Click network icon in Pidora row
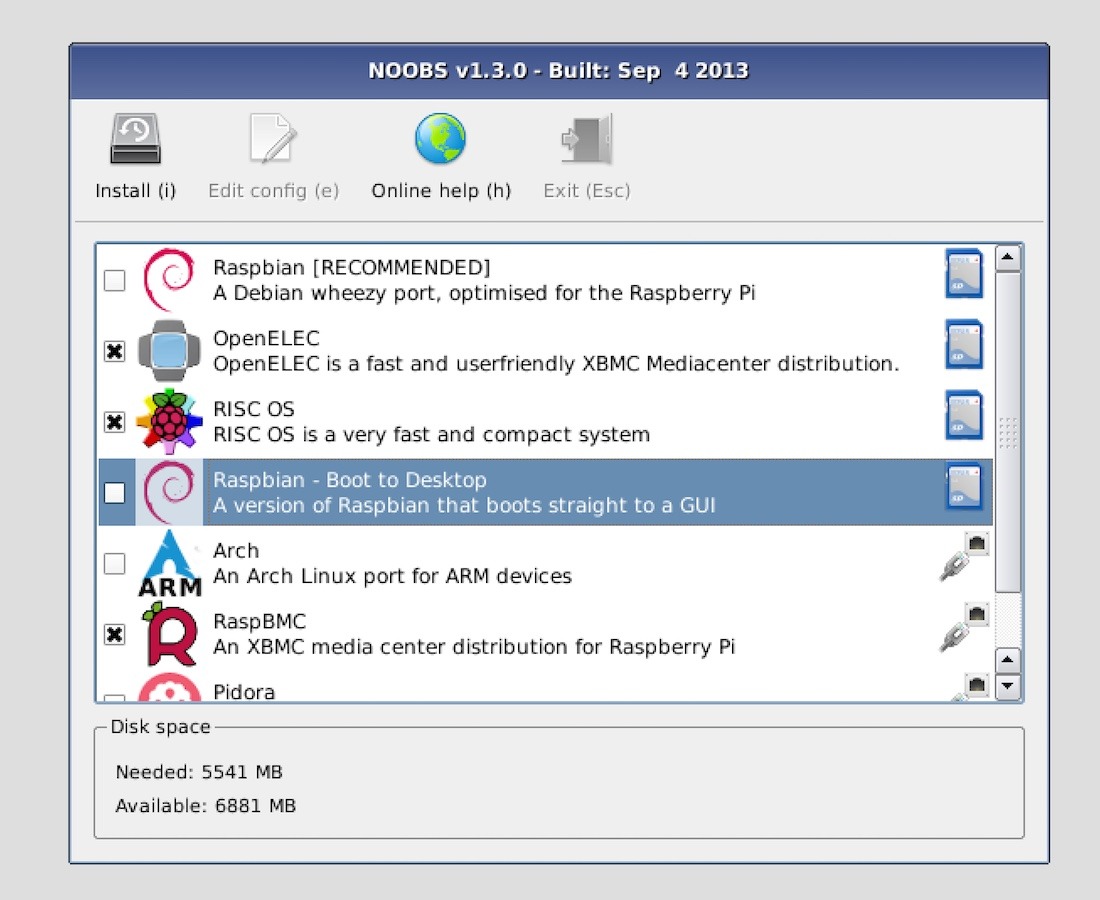The height and width of the screenshot is (900, 1100). click(x=968, y=687)
